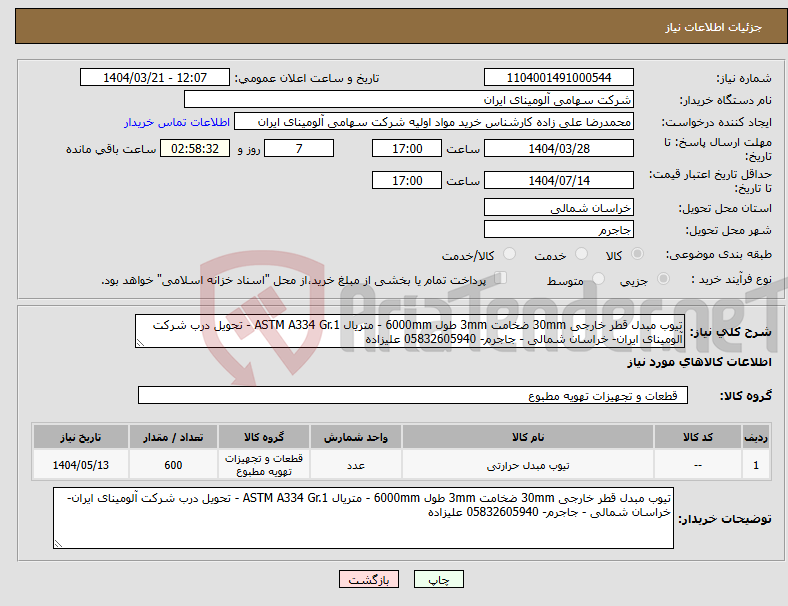Click the واحد شمارش column header

[x=356, y=437]
